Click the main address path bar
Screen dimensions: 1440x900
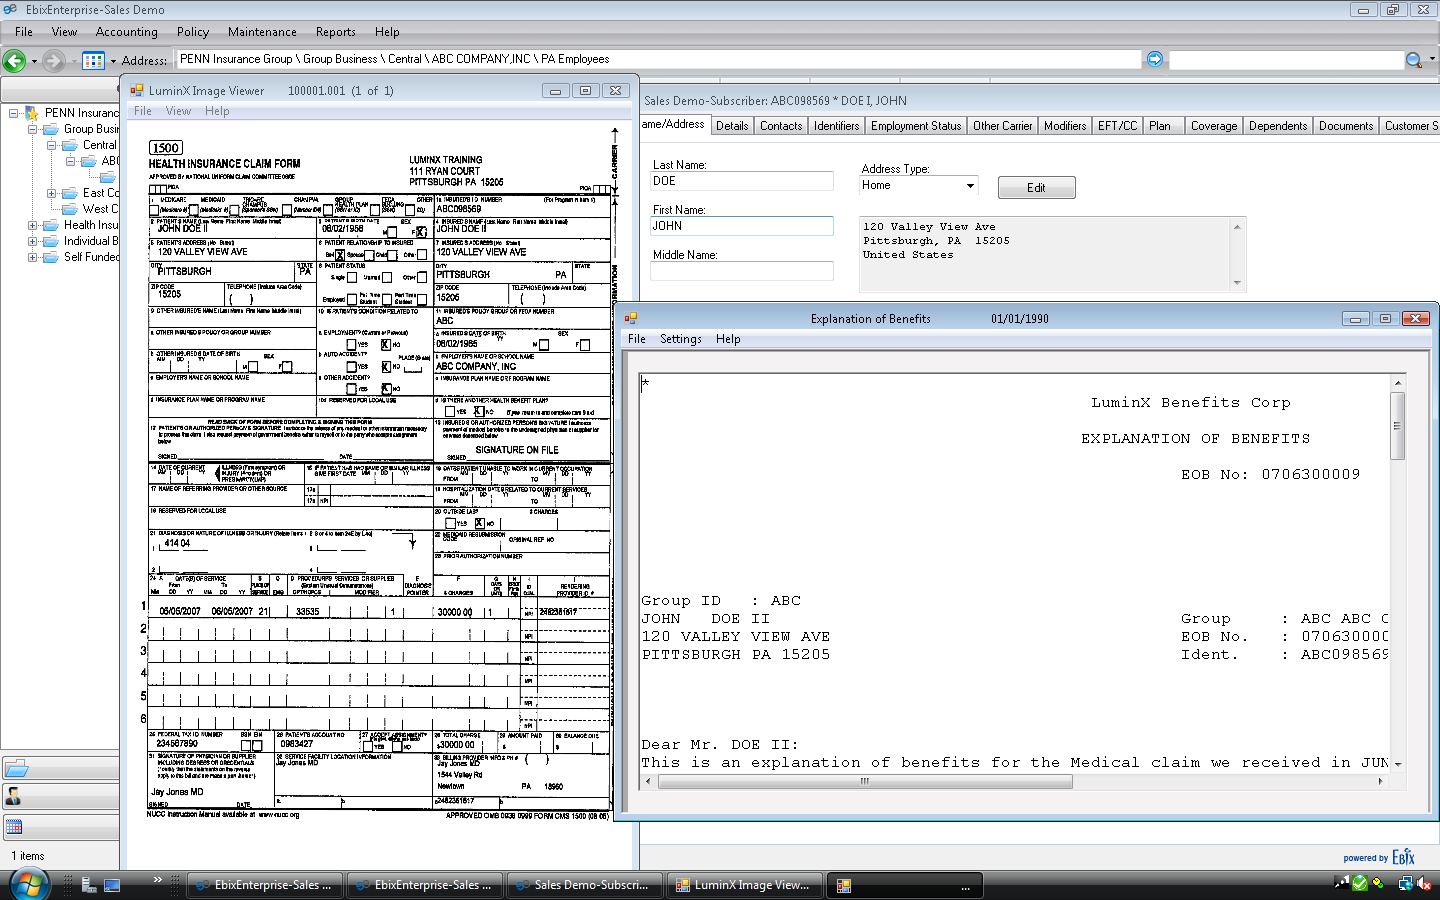(x=658, y=59)
